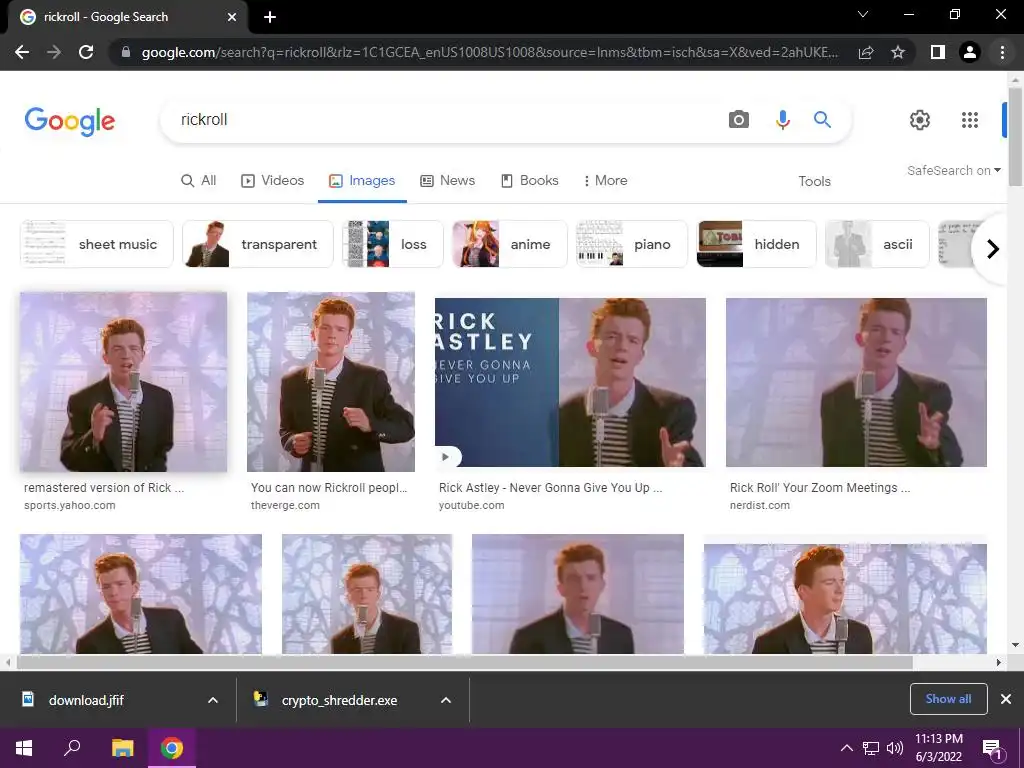Open the theverge.com Rickroll image result
This screenshot has height=768, width=1024.
[330, 382]
